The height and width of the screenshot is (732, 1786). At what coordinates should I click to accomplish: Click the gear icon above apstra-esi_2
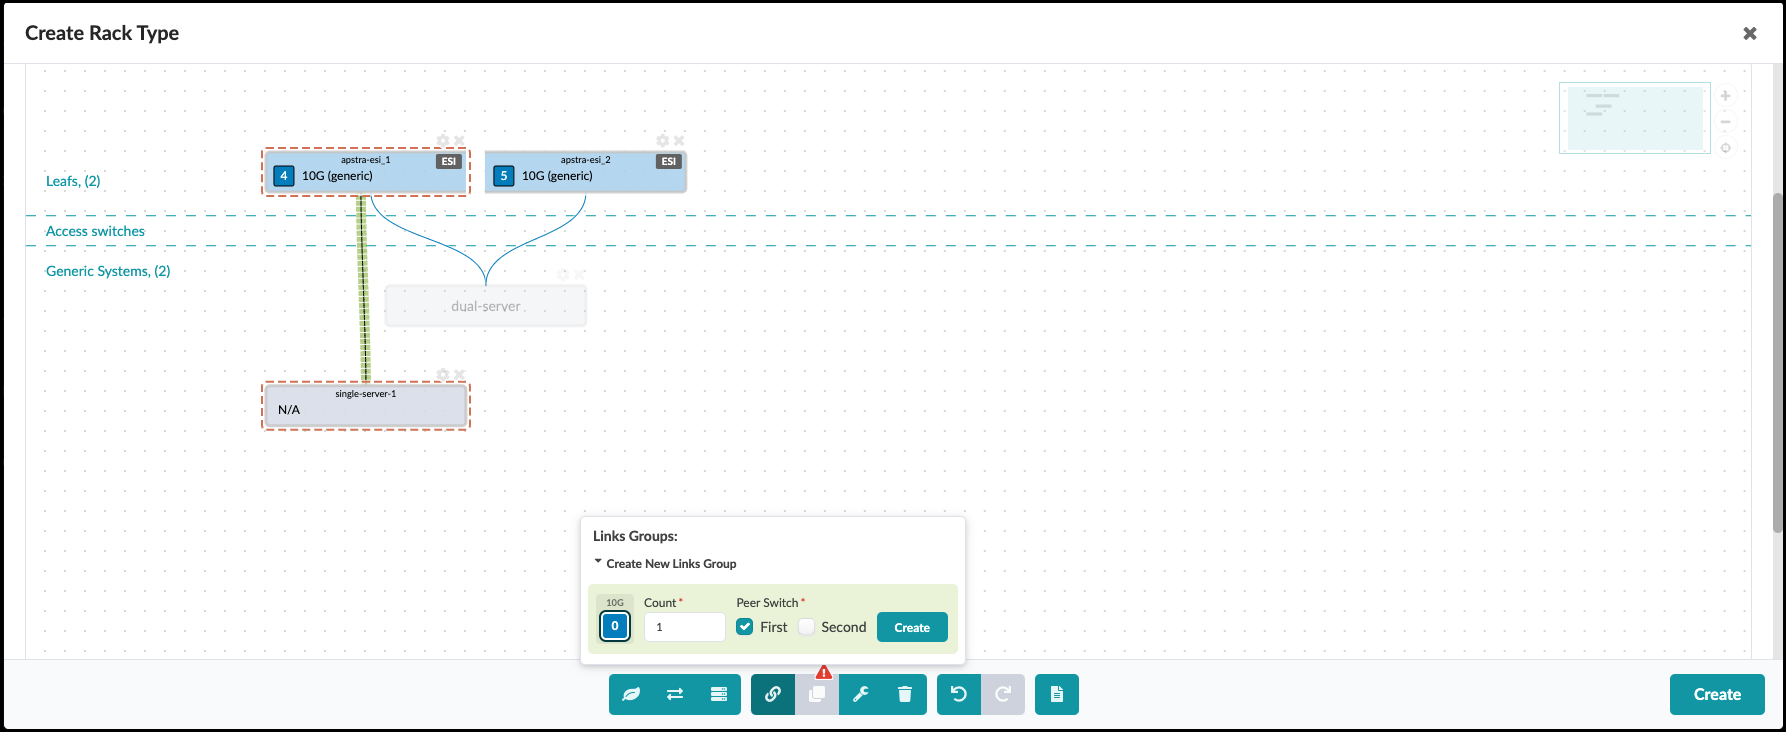(x=662, y=141)
